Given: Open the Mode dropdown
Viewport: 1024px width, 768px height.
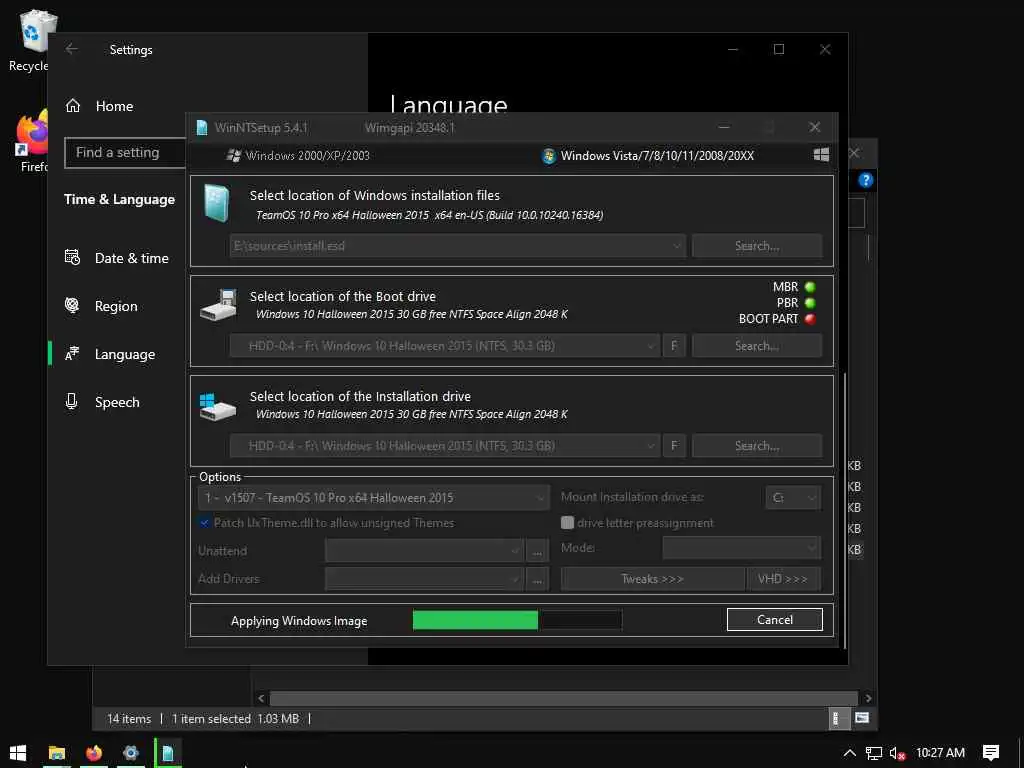Looking at the screenshot, I should (742, 548).
